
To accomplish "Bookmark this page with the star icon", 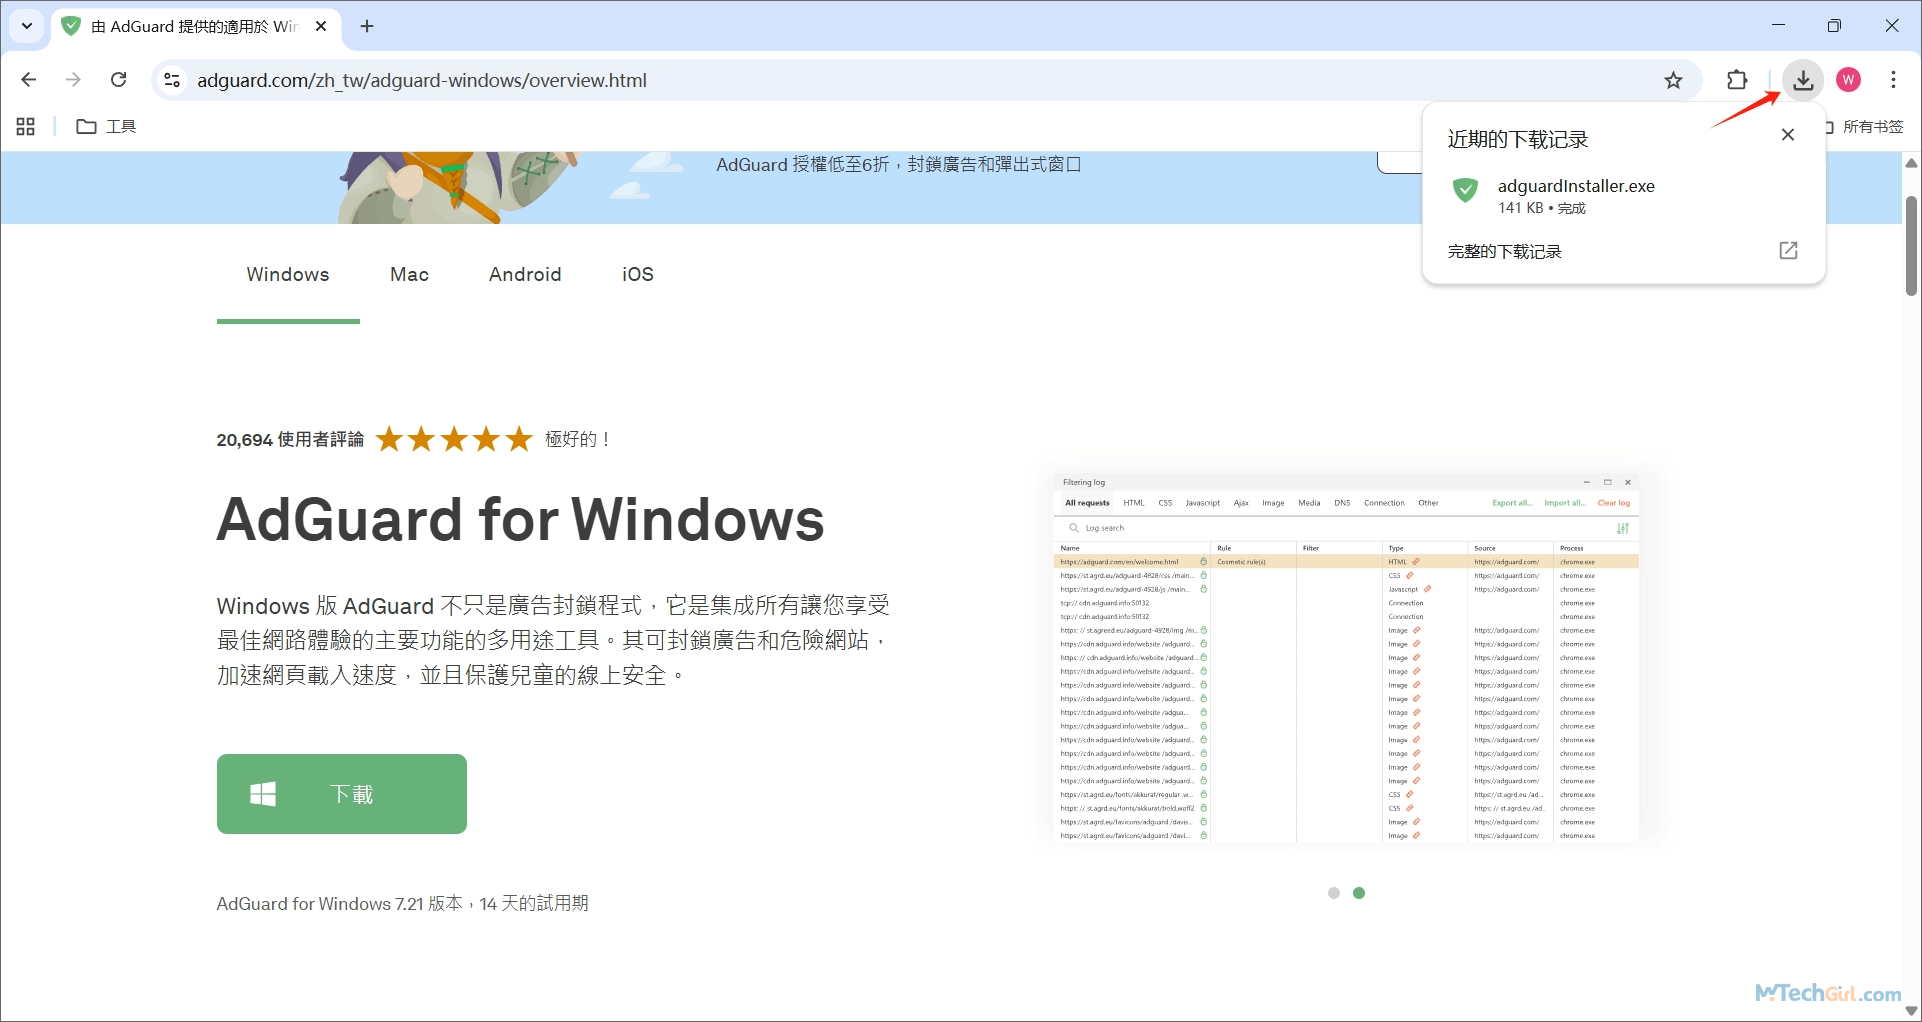I will (x=1673, y=81).
